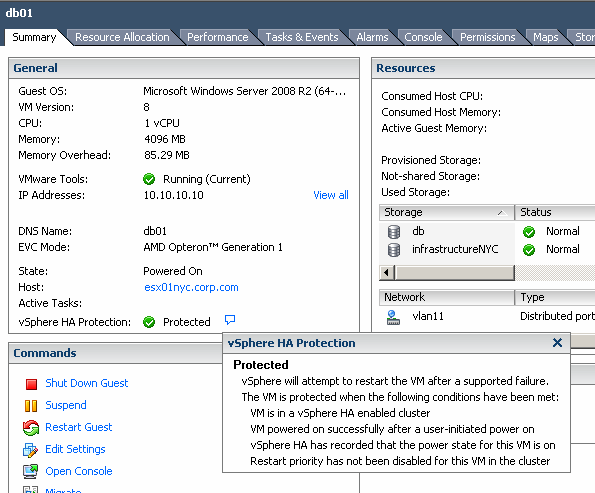Open the Performance tab
The image size is (595, 493).
click(x=217, y=37)
